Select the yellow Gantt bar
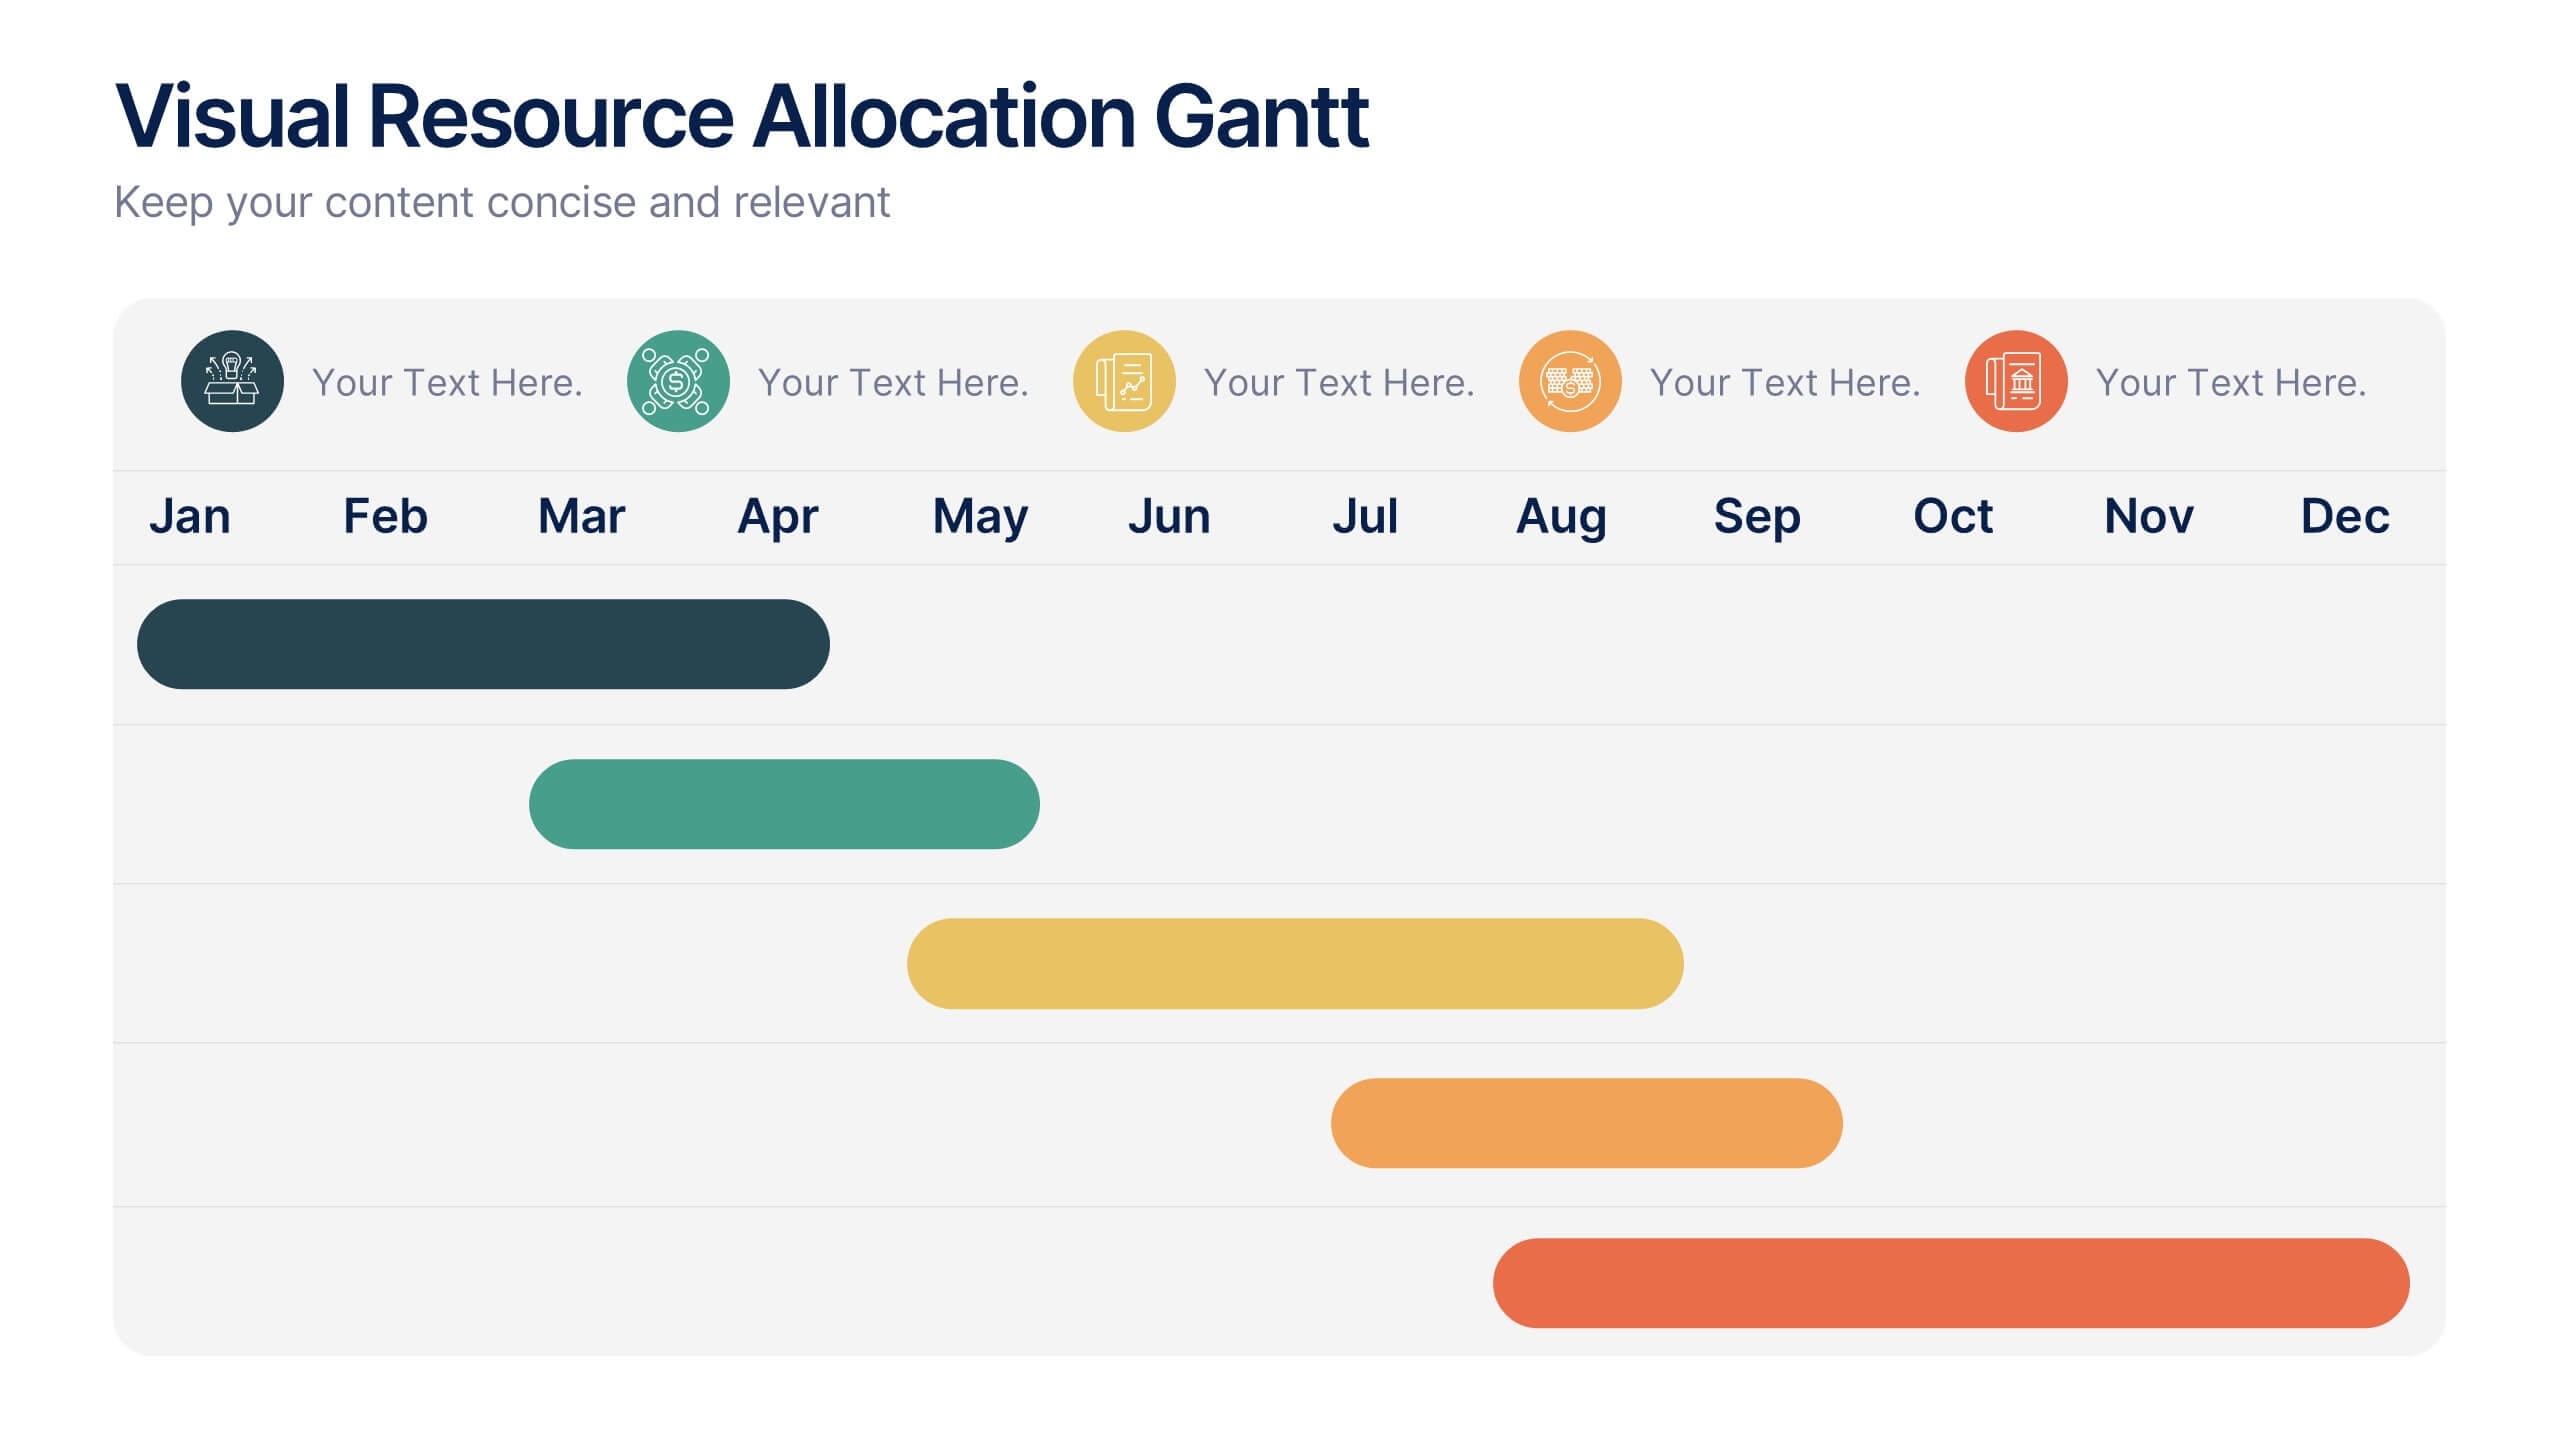The image size is (2559, 1440). point(1295,963)
